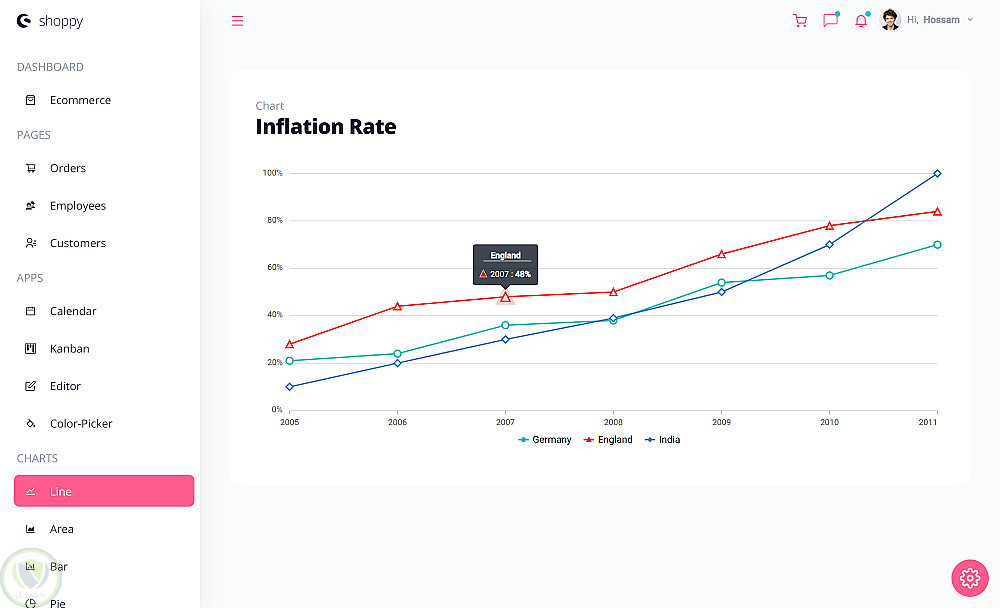Click the shoppy logo icon

pos(24,20)
